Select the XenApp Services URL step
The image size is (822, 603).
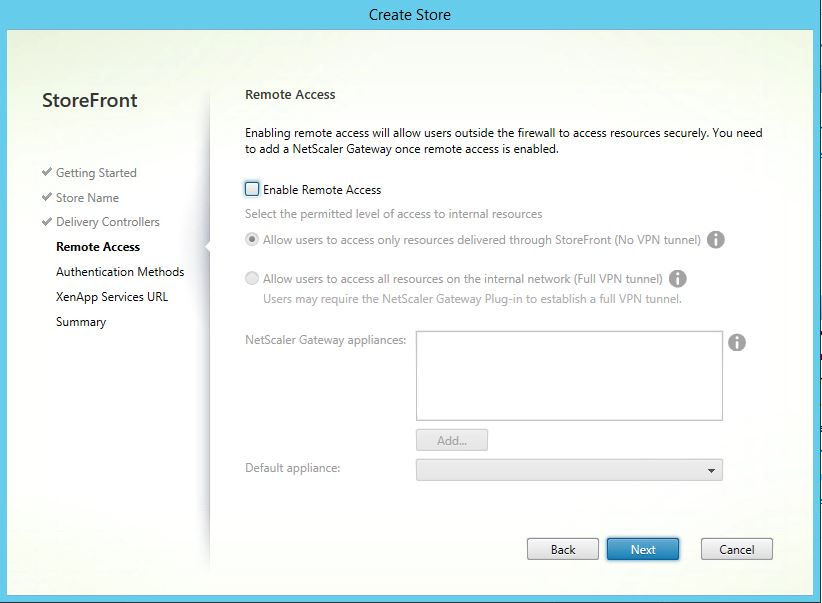pos(112,297)
